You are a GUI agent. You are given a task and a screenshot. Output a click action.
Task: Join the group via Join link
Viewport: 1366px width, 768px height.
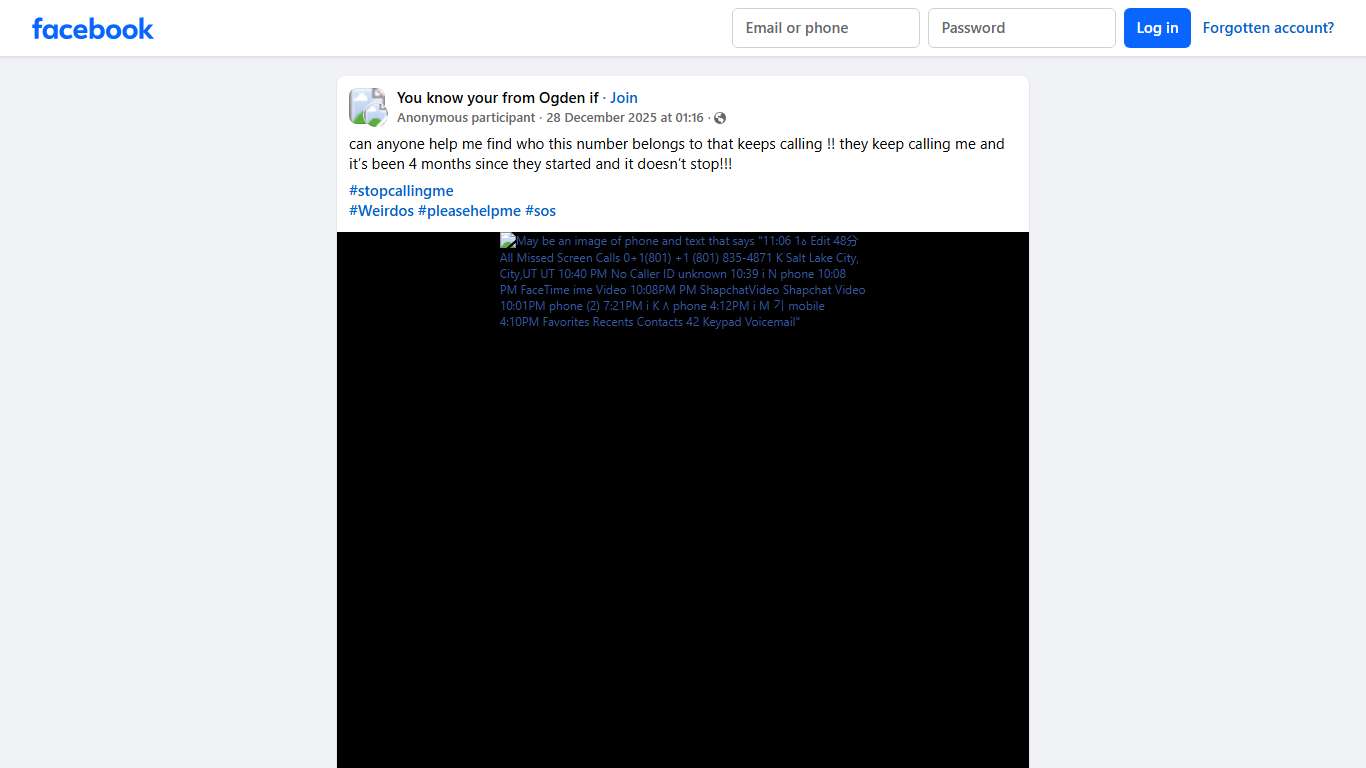[624, 97]
